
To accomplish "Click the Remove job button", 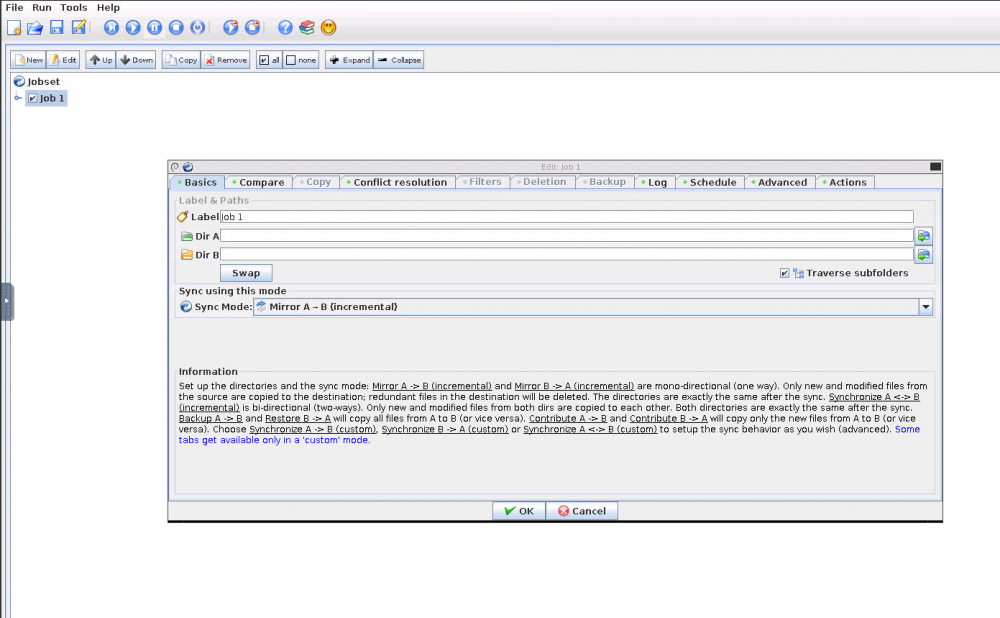I will [x=225, y=60].
